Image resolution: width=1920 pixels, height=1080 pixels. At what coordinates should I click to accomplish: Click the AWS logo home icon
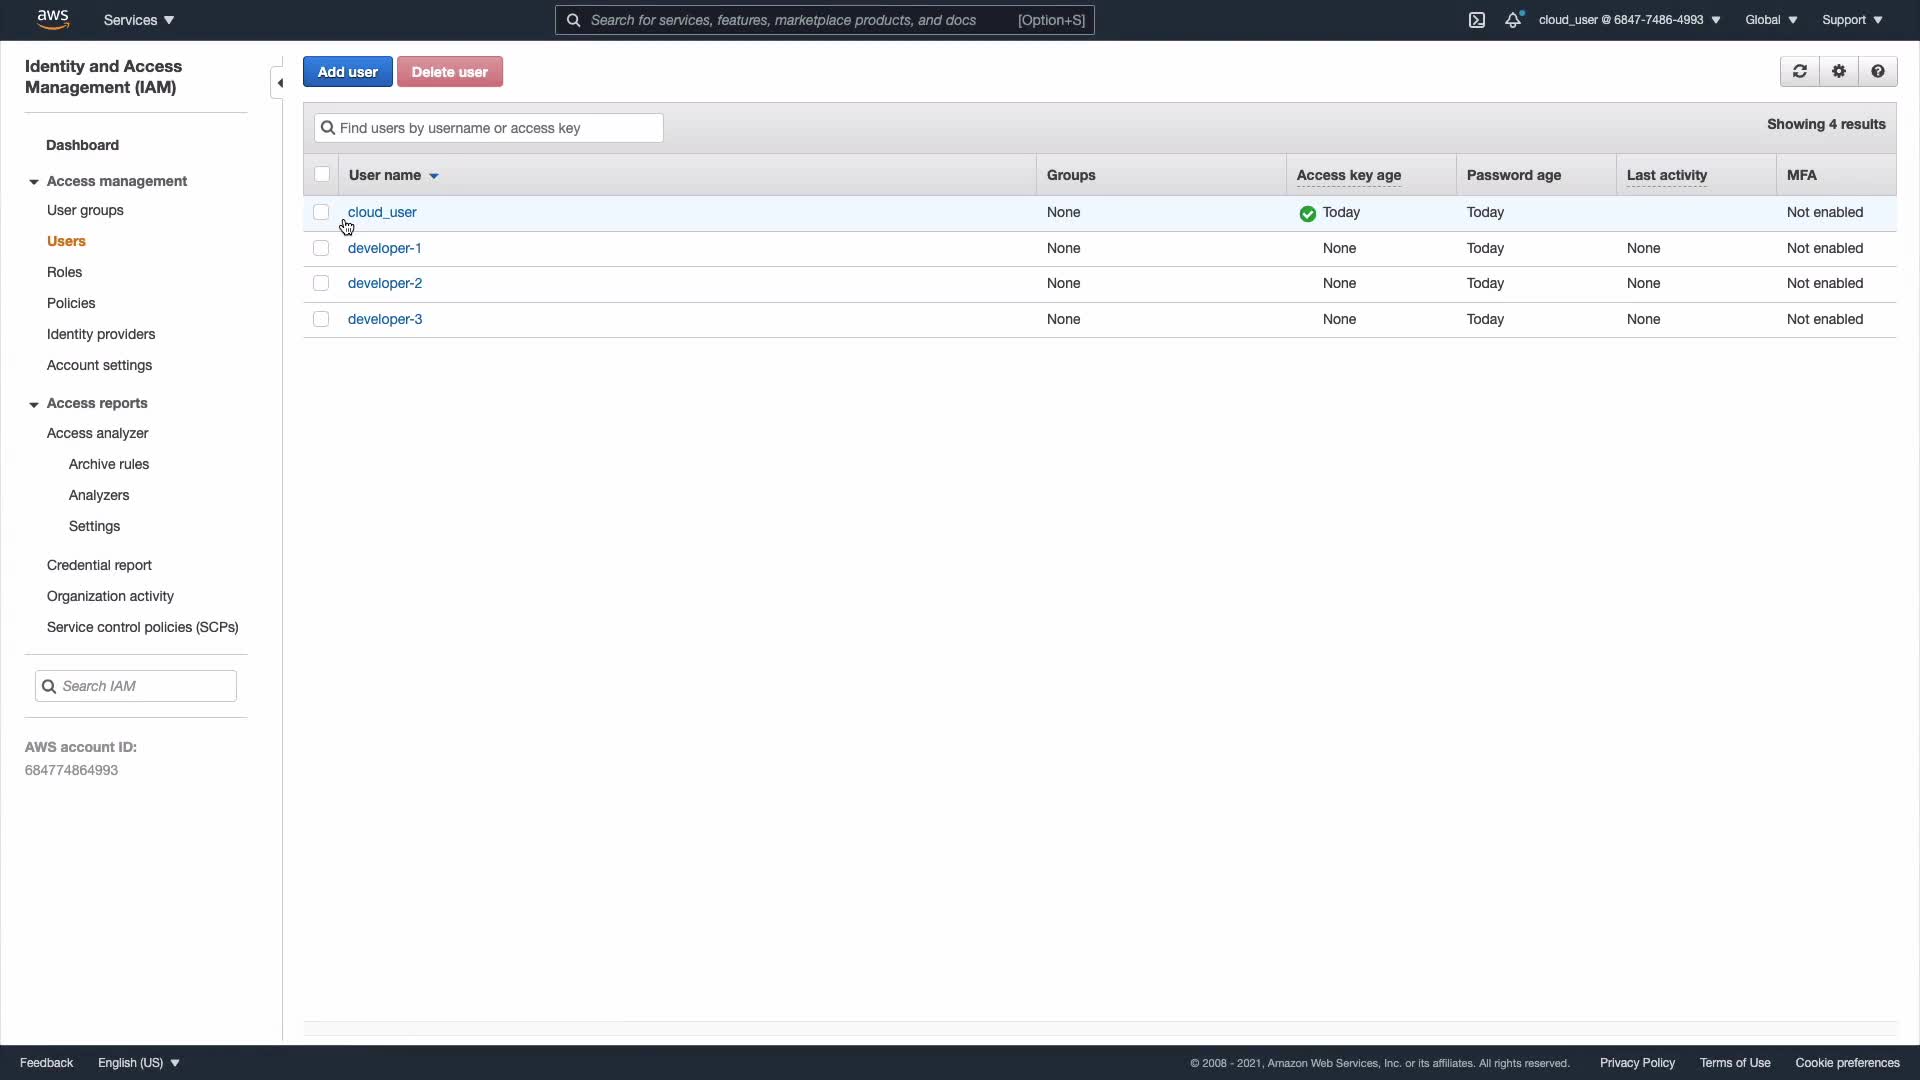tap(52, 19)
